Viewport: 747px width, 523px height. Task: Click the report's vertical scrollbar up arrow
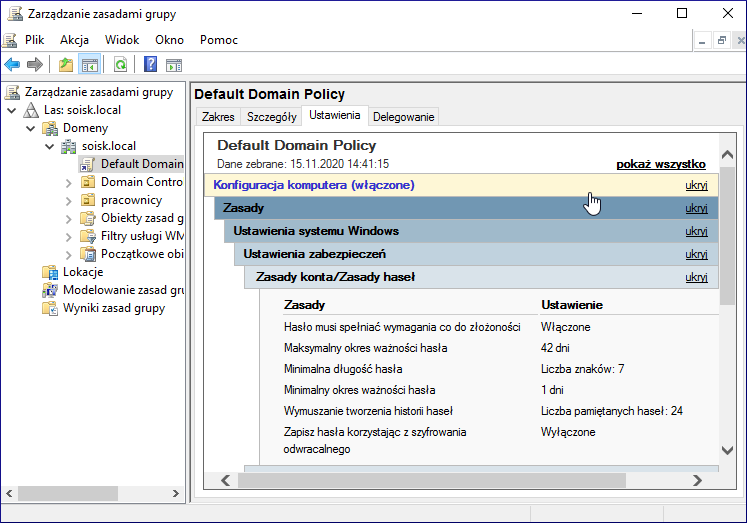pyautogui.click(x=727, y=155)
